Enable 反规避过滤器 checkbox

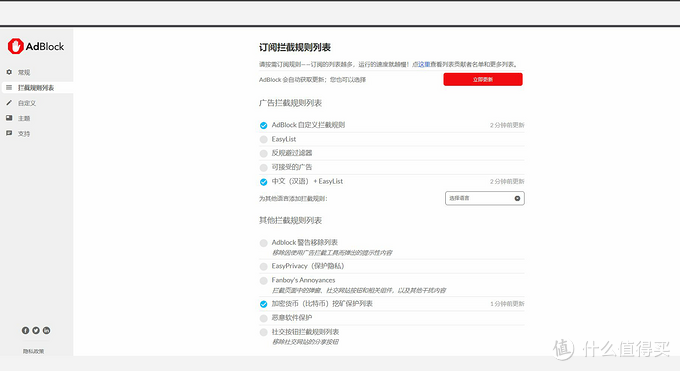pos(263,154)
